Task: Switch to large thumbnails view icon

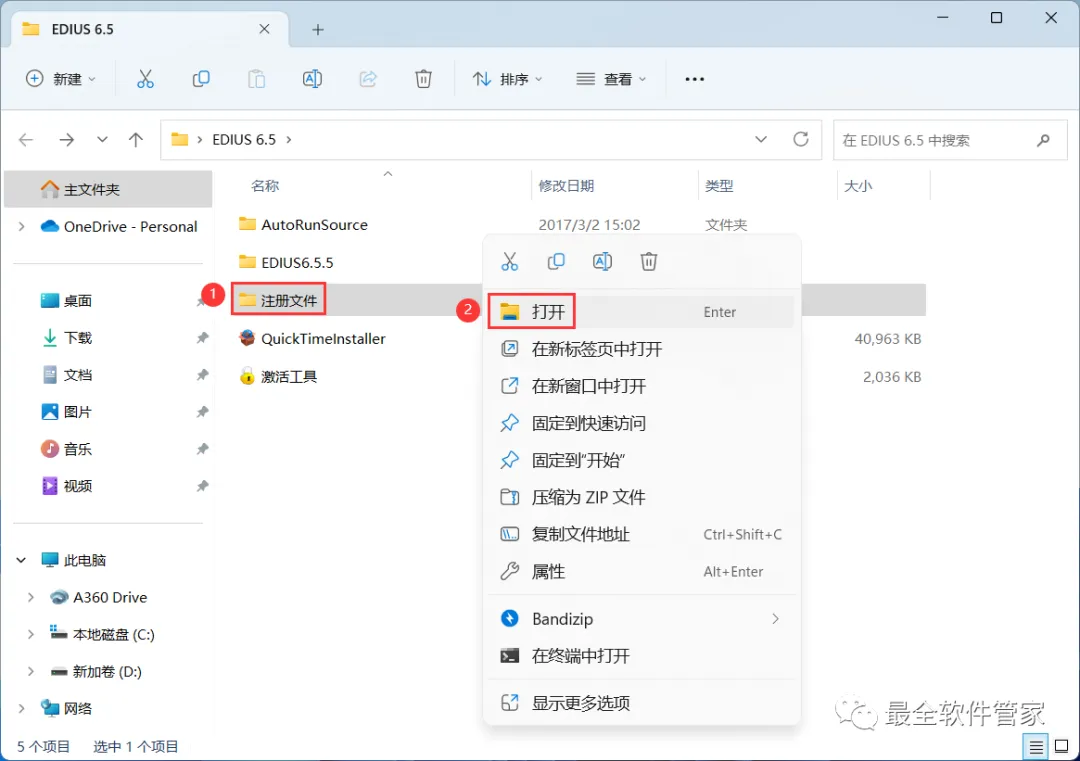Action: 1061,747
